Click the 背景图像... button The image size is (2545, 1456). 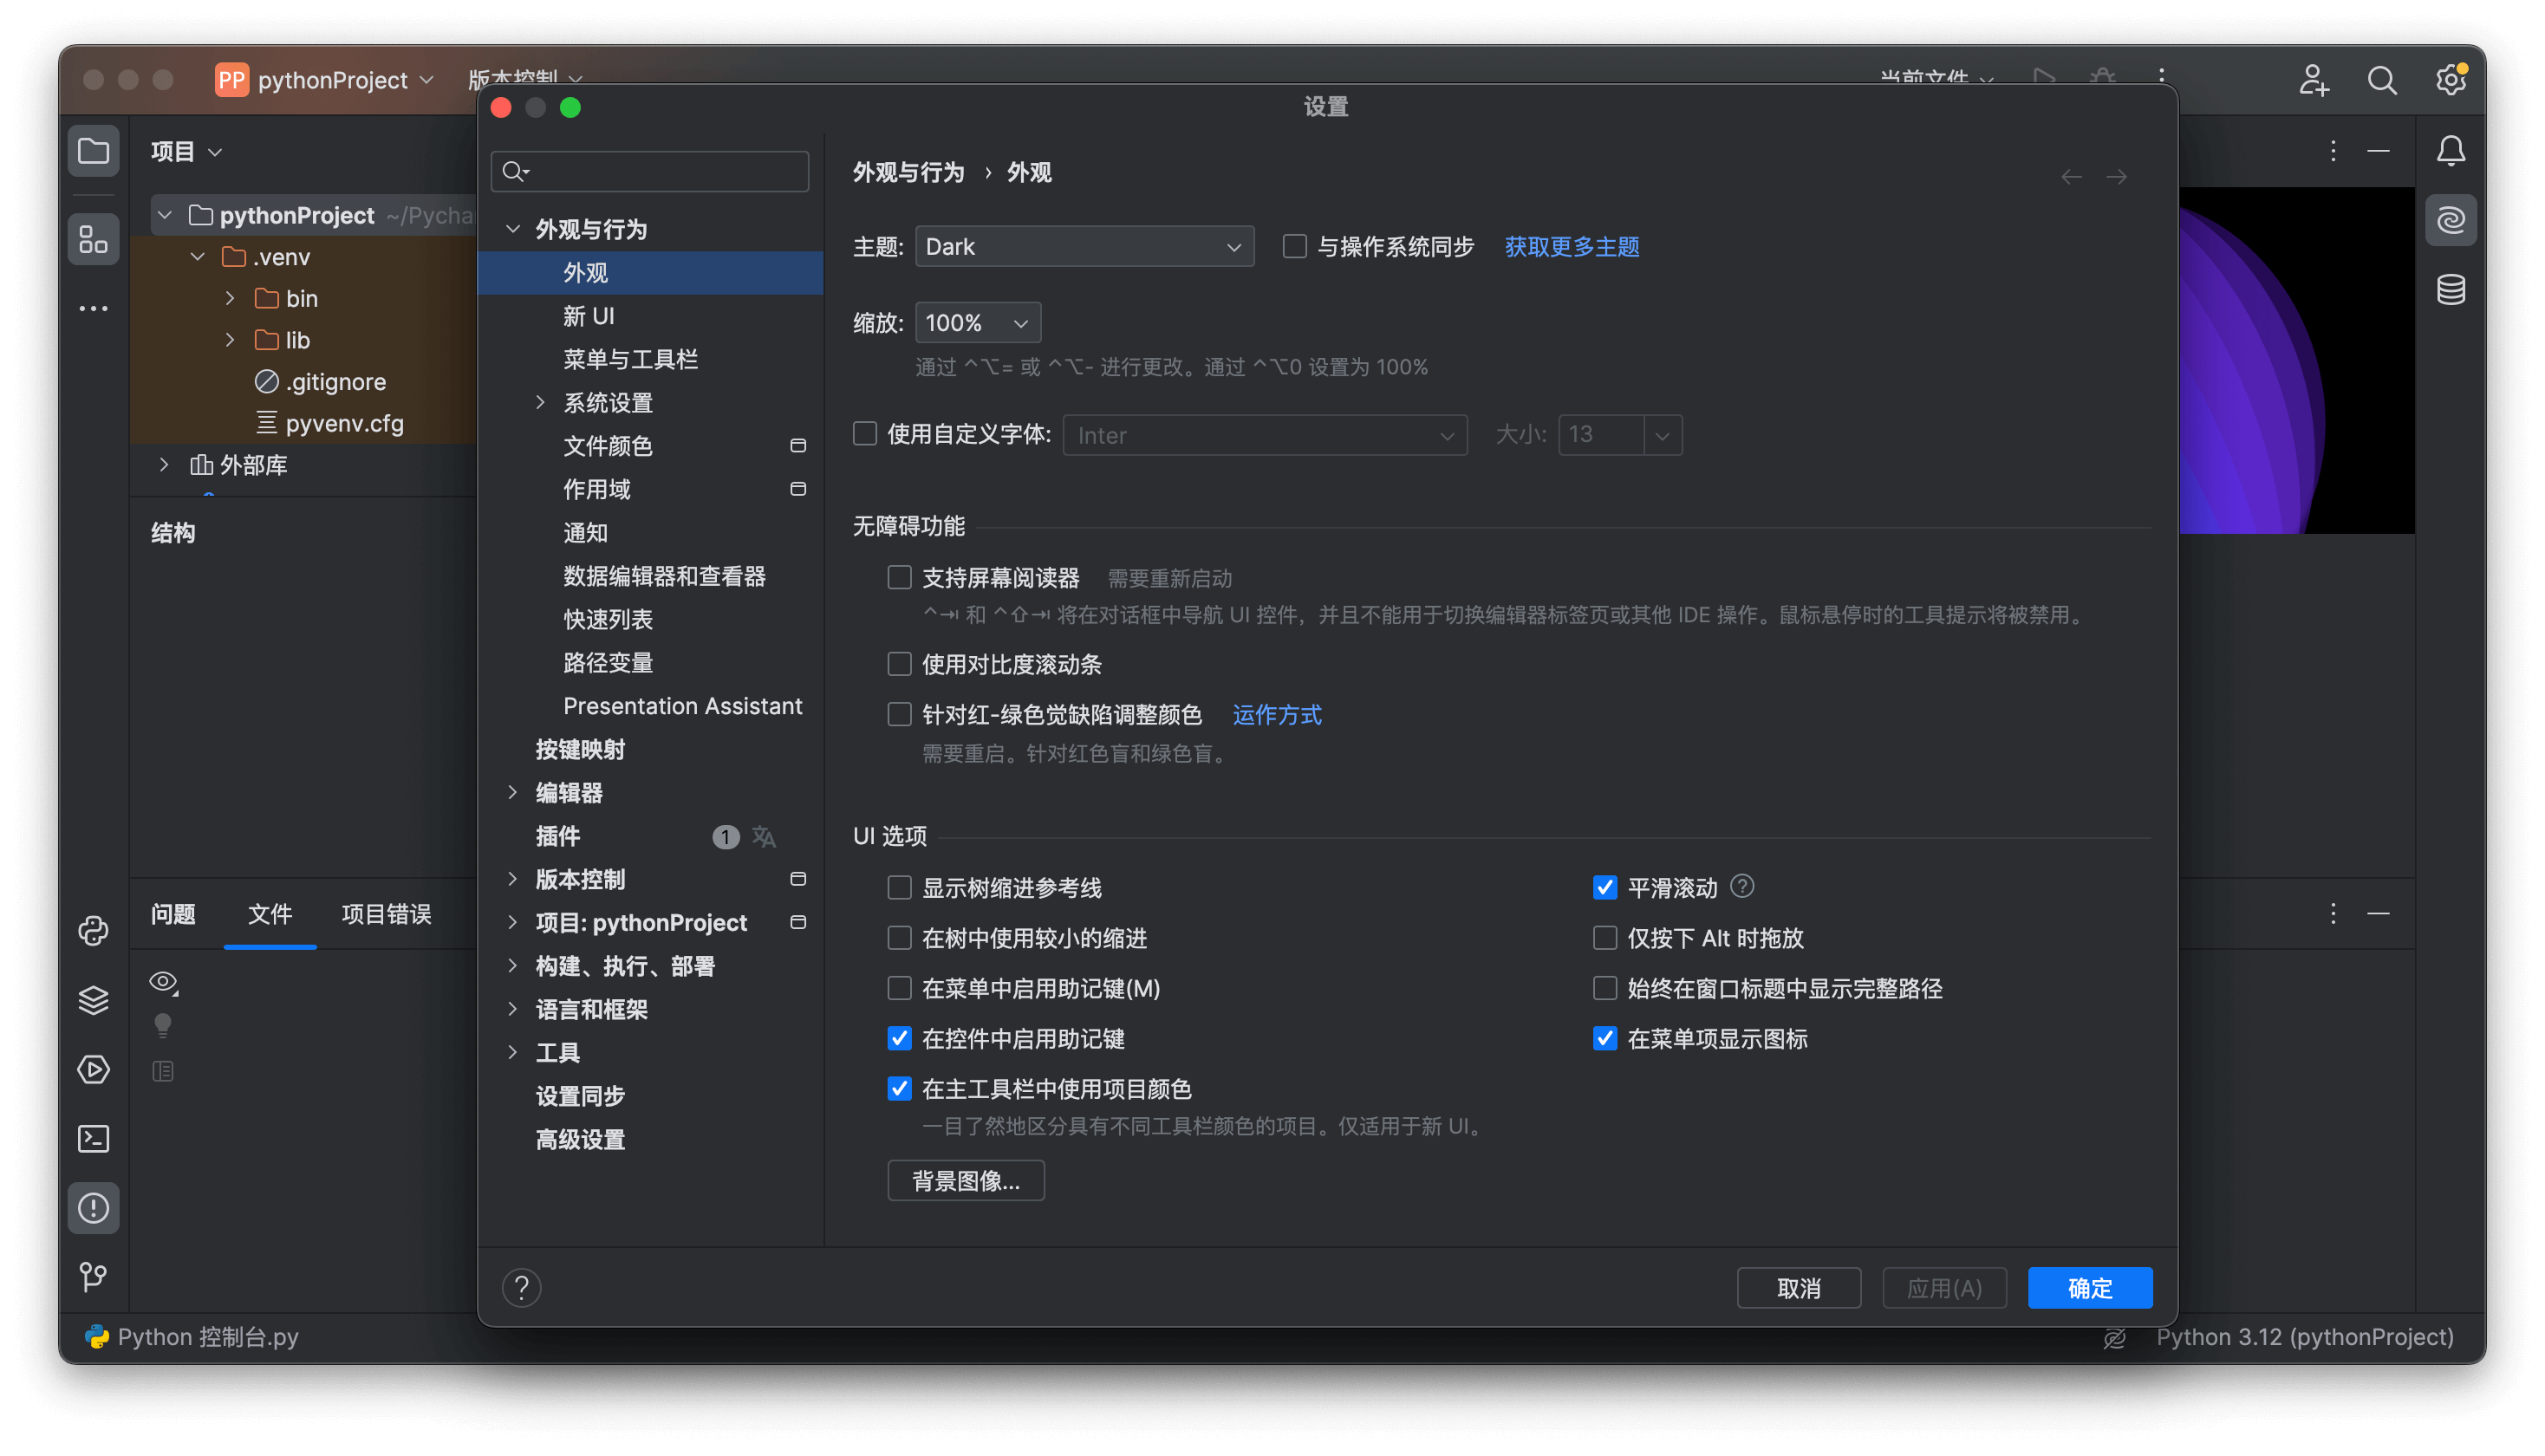[965, 1181]
